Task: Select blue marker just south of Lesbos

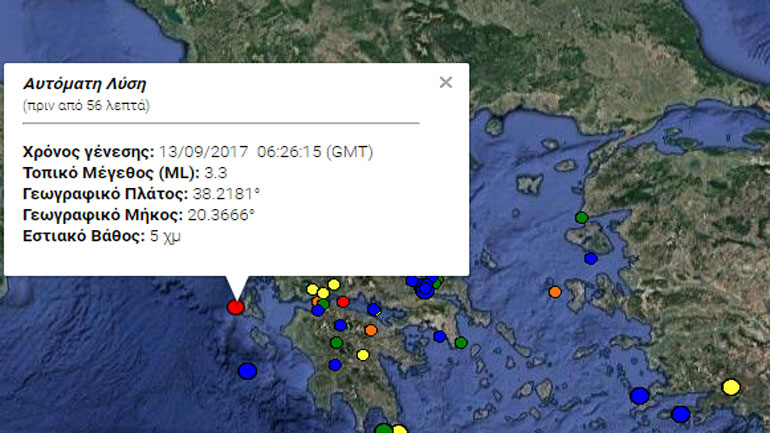Action: pyautogui.click(x=591, y=258)
